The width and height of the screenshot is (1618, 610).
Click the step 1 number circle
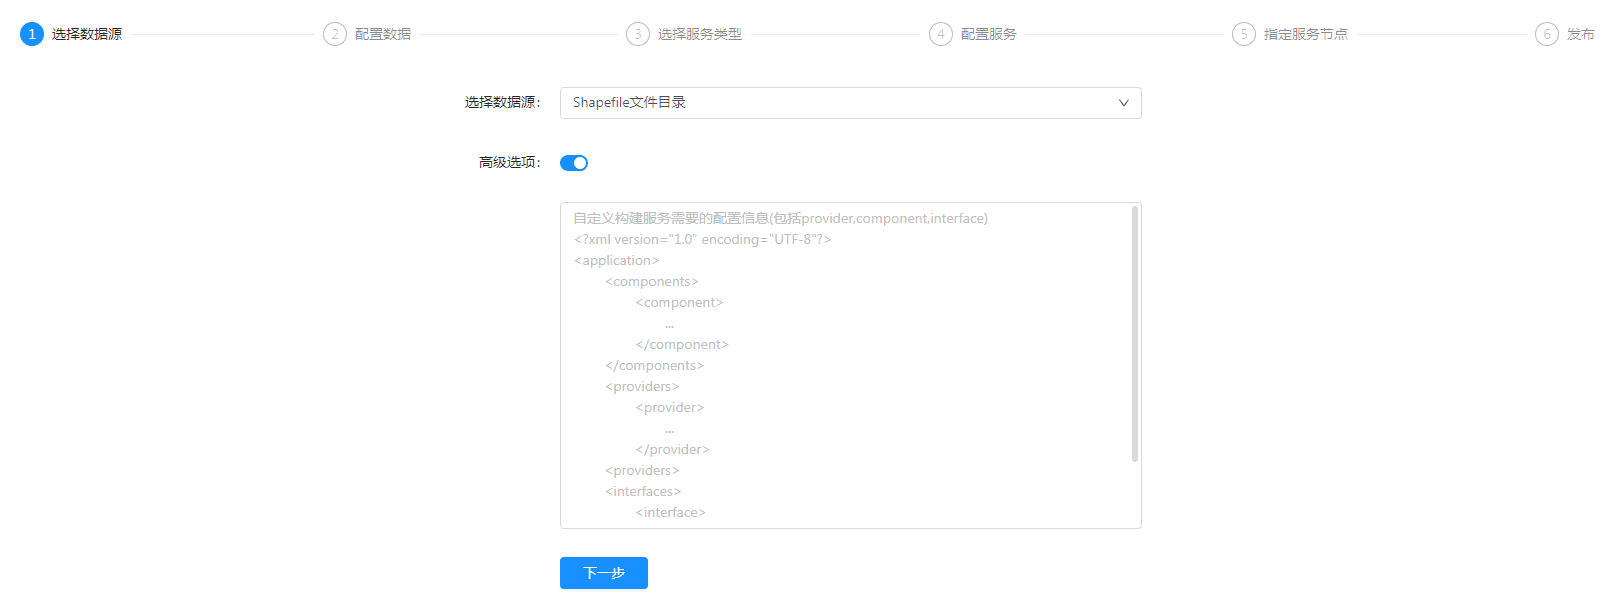click(32, 34)
